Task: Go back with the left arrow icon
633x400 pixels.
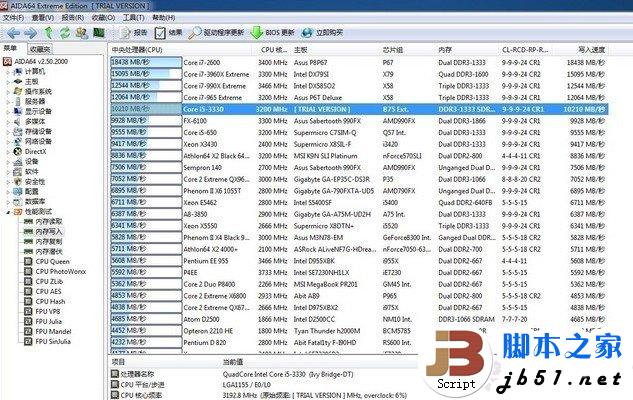Action: [14, 33]
